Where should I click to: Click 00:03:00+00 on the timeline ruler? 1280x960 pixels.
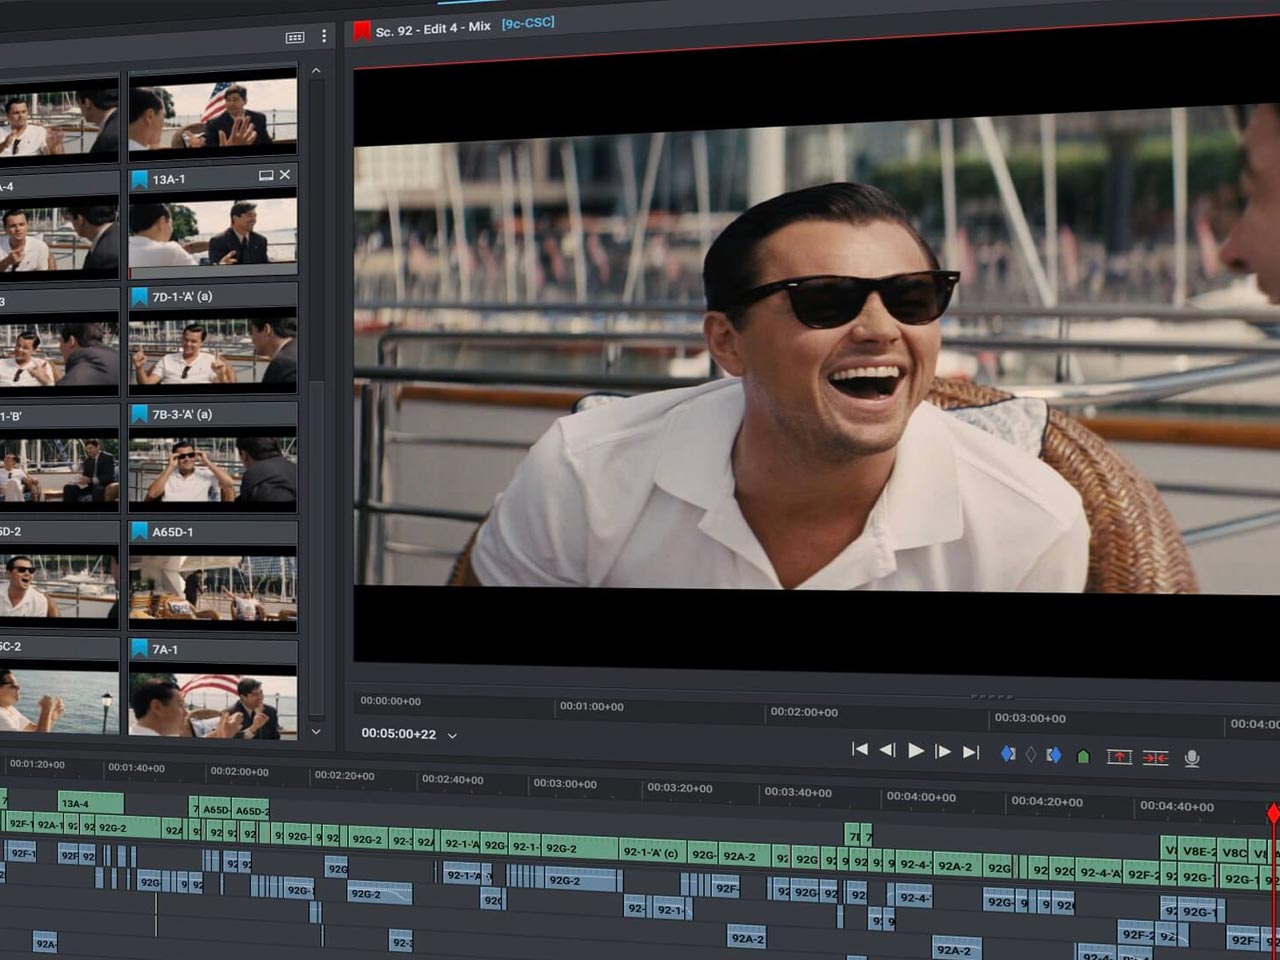coord(564,784)
